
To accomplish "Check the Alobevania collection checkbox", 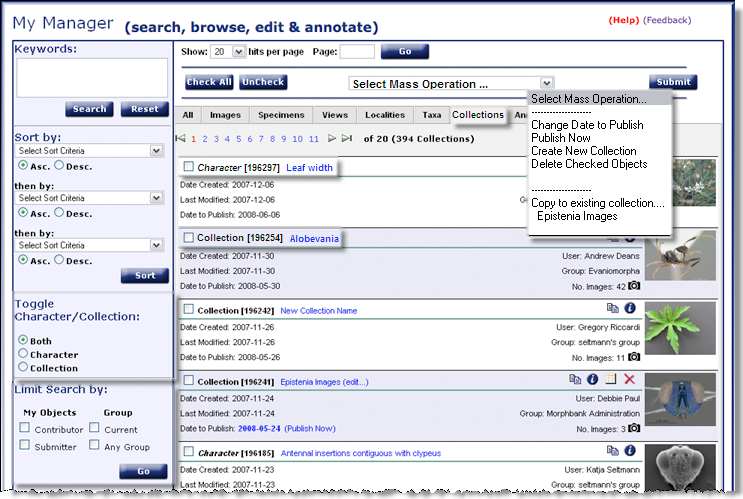I will pyautogui.click(x=189, y=237).
